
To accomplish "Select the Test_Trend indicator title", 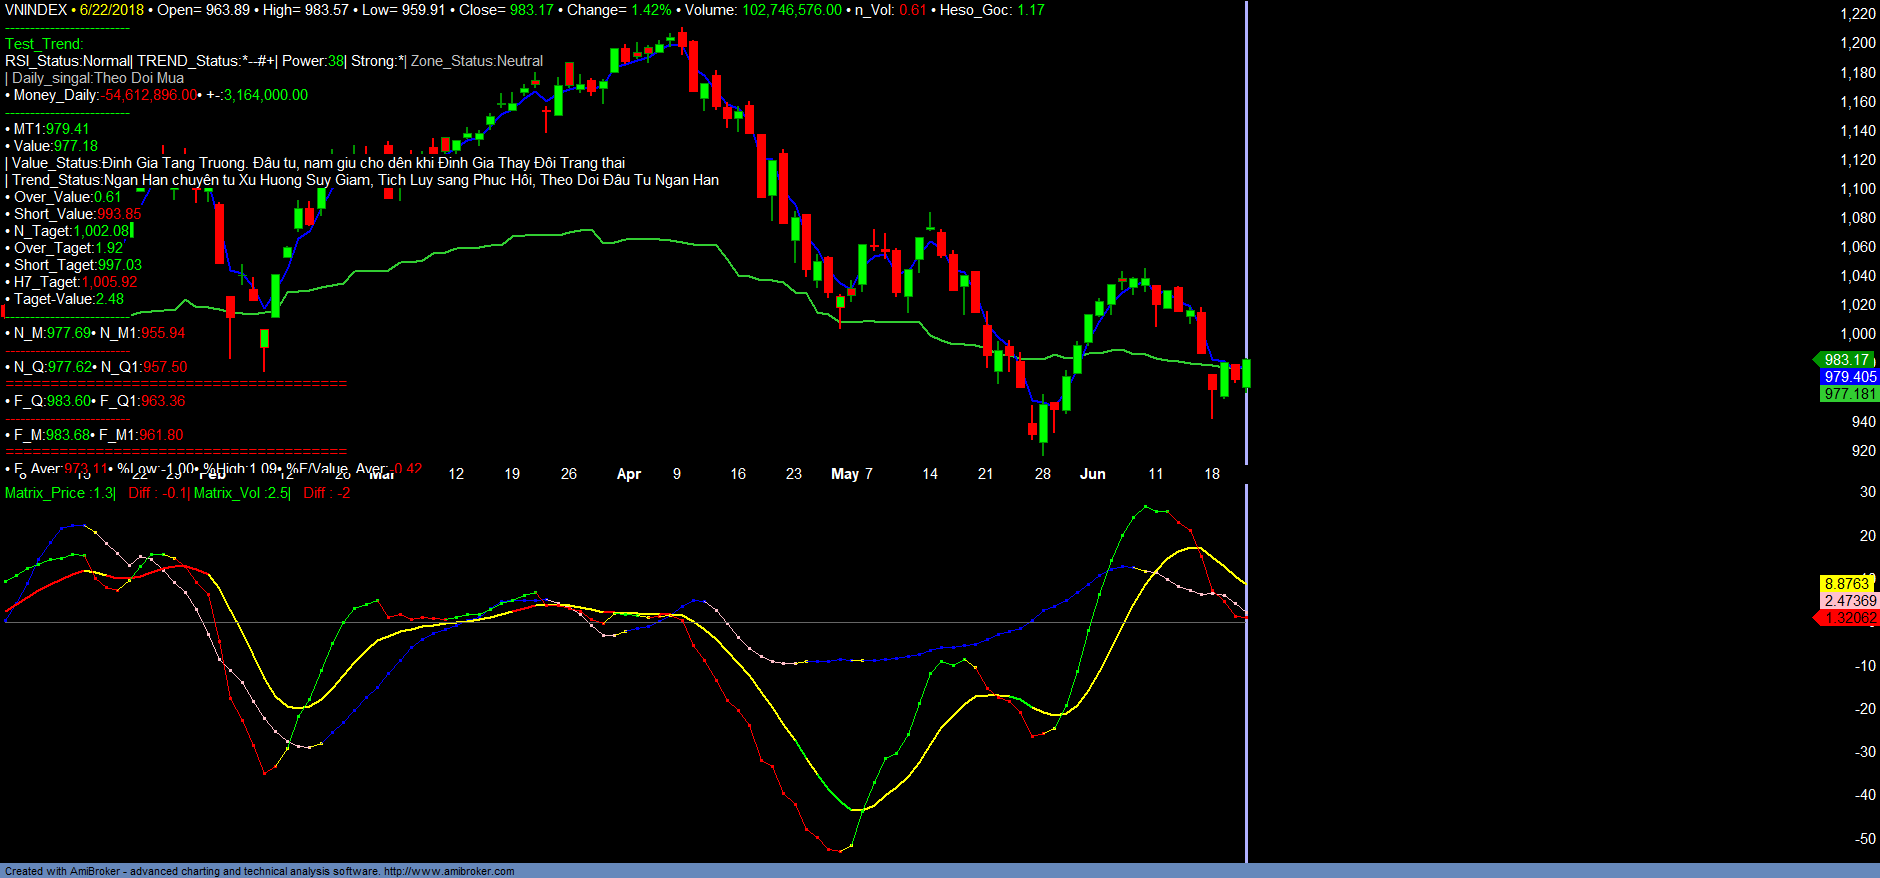I will point(44,44).
